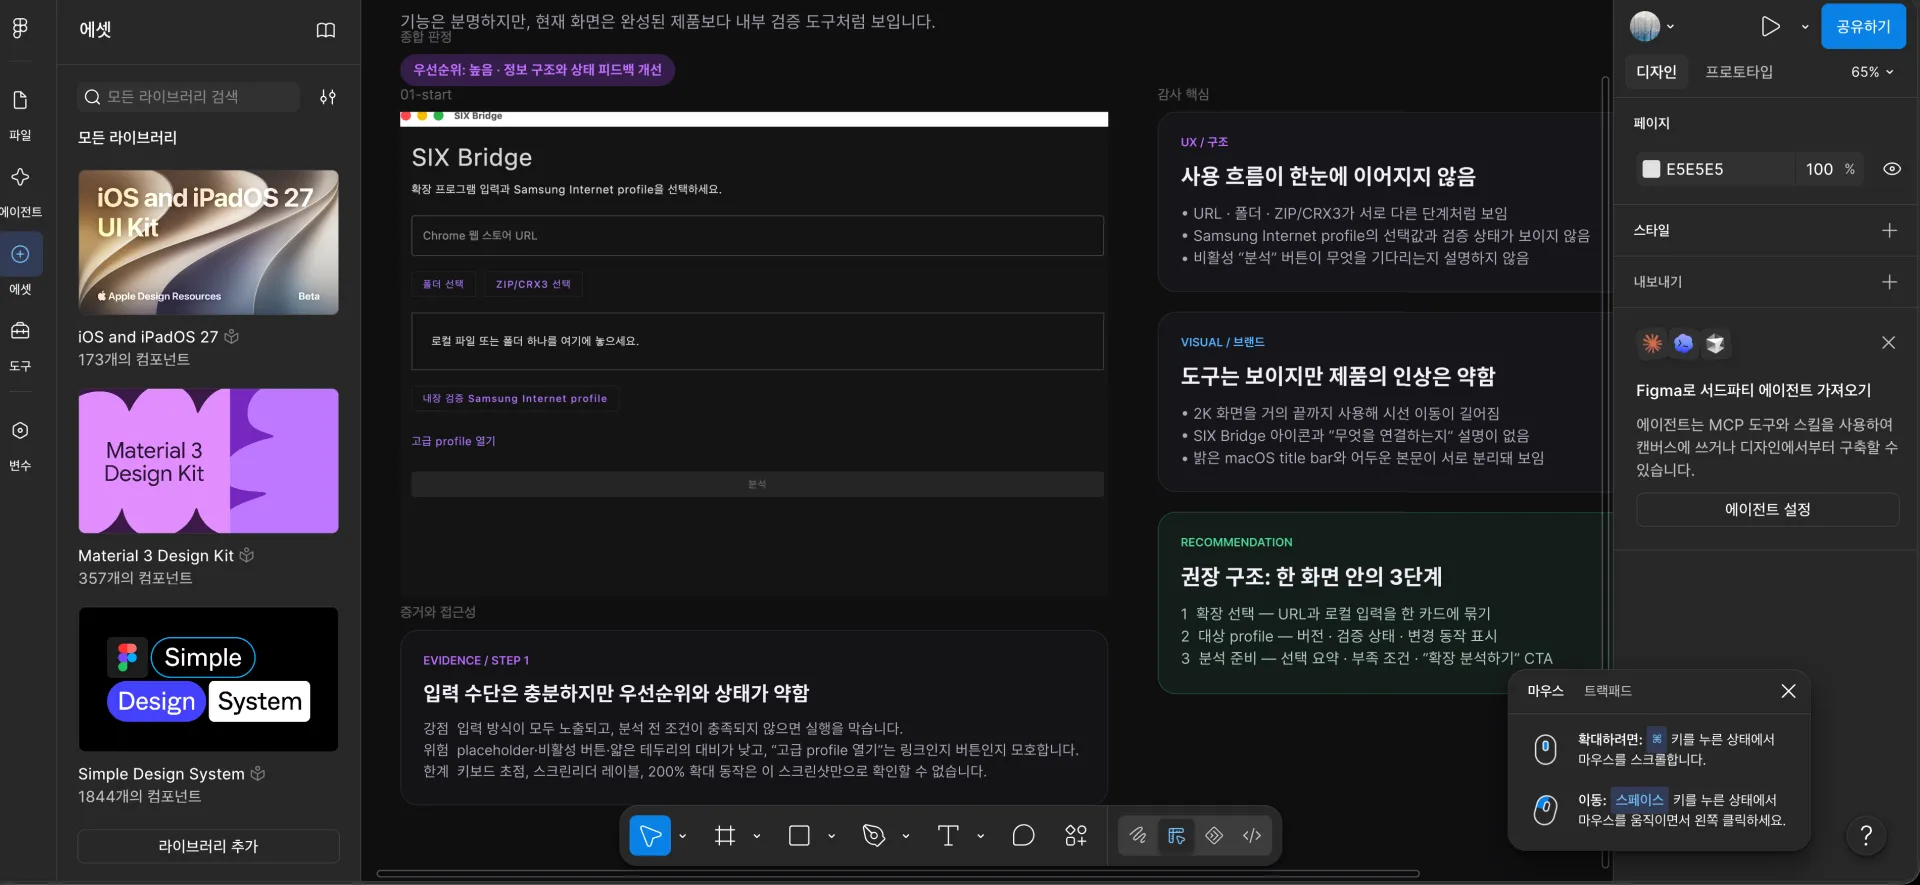Click the 모든 라이브러리 검색 search field
The height and width of the screenshot is (885, 1920).
[188, 97]
